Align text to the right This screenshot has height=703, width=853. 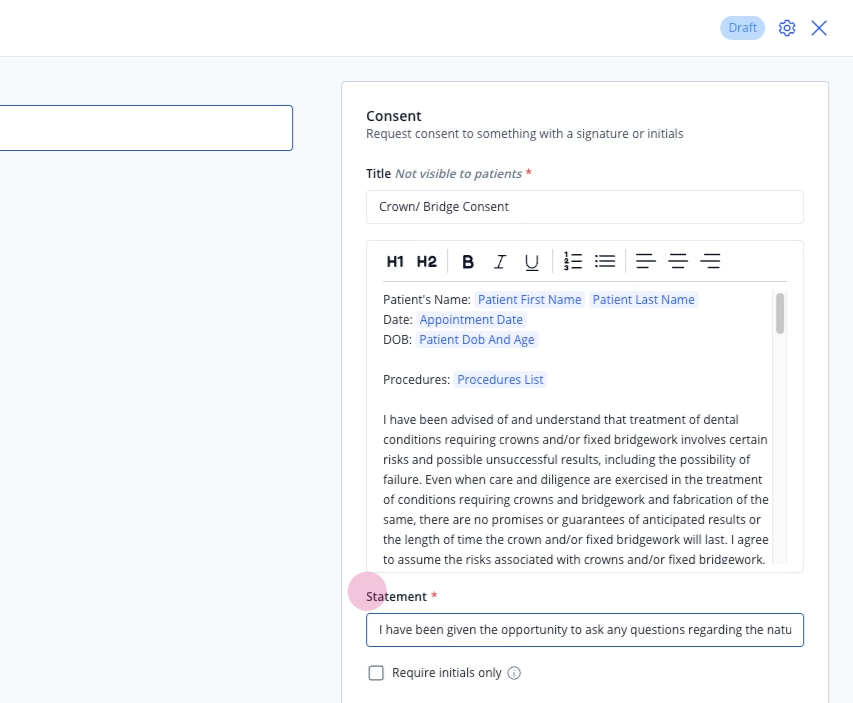tap(710, 261)
